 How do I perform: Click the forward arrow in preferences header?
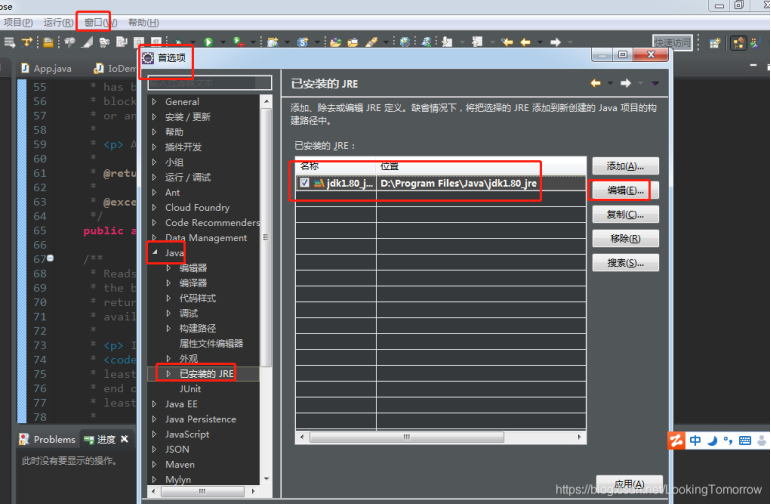click(625, 83)
